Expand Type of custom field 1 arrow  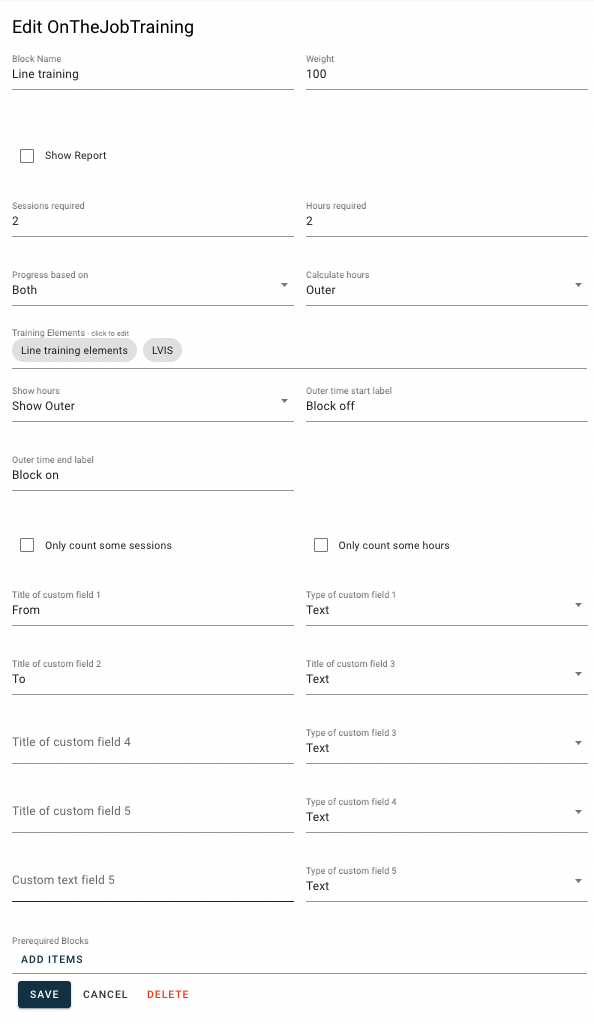[578, 605]
